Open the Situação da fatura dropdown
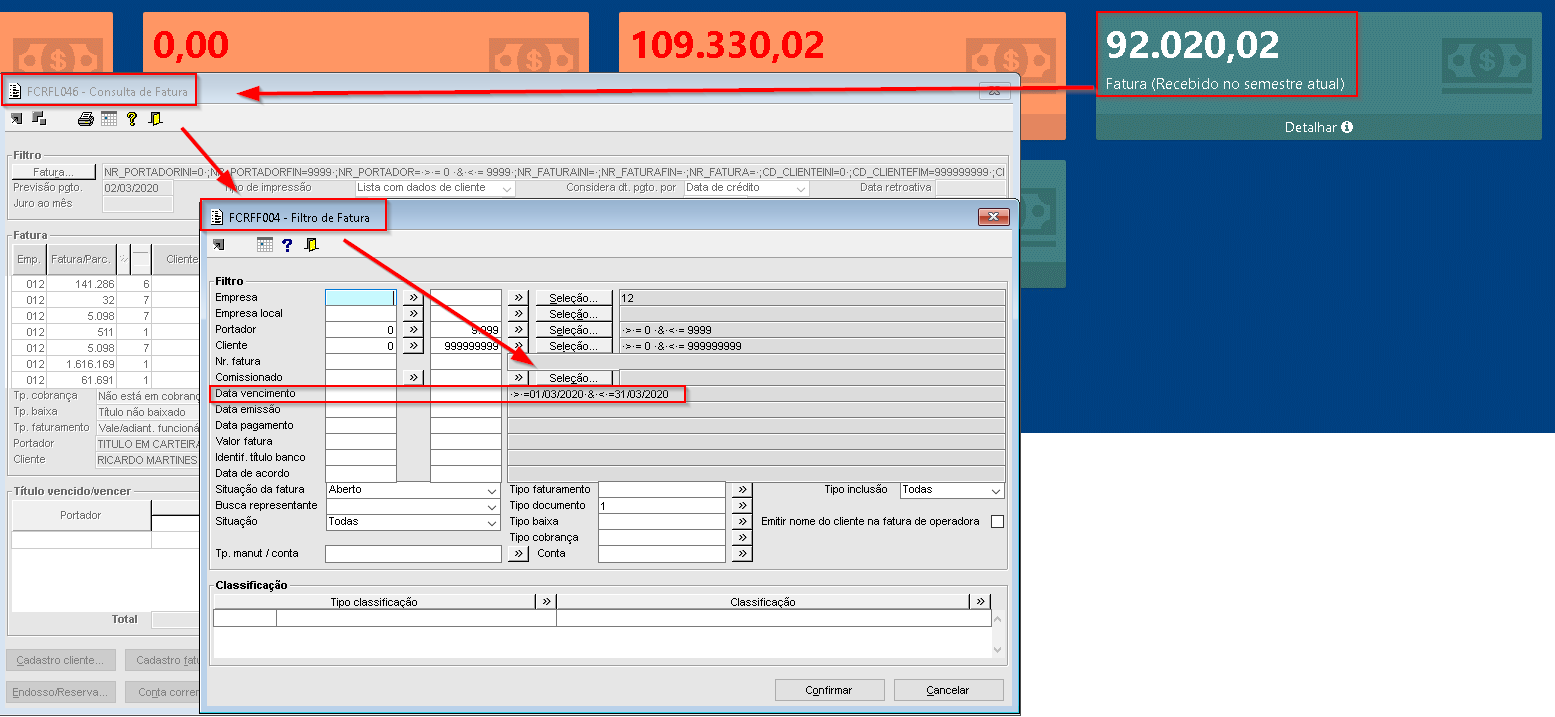This screenshot has width=1555, height=717. pos(491,491)
